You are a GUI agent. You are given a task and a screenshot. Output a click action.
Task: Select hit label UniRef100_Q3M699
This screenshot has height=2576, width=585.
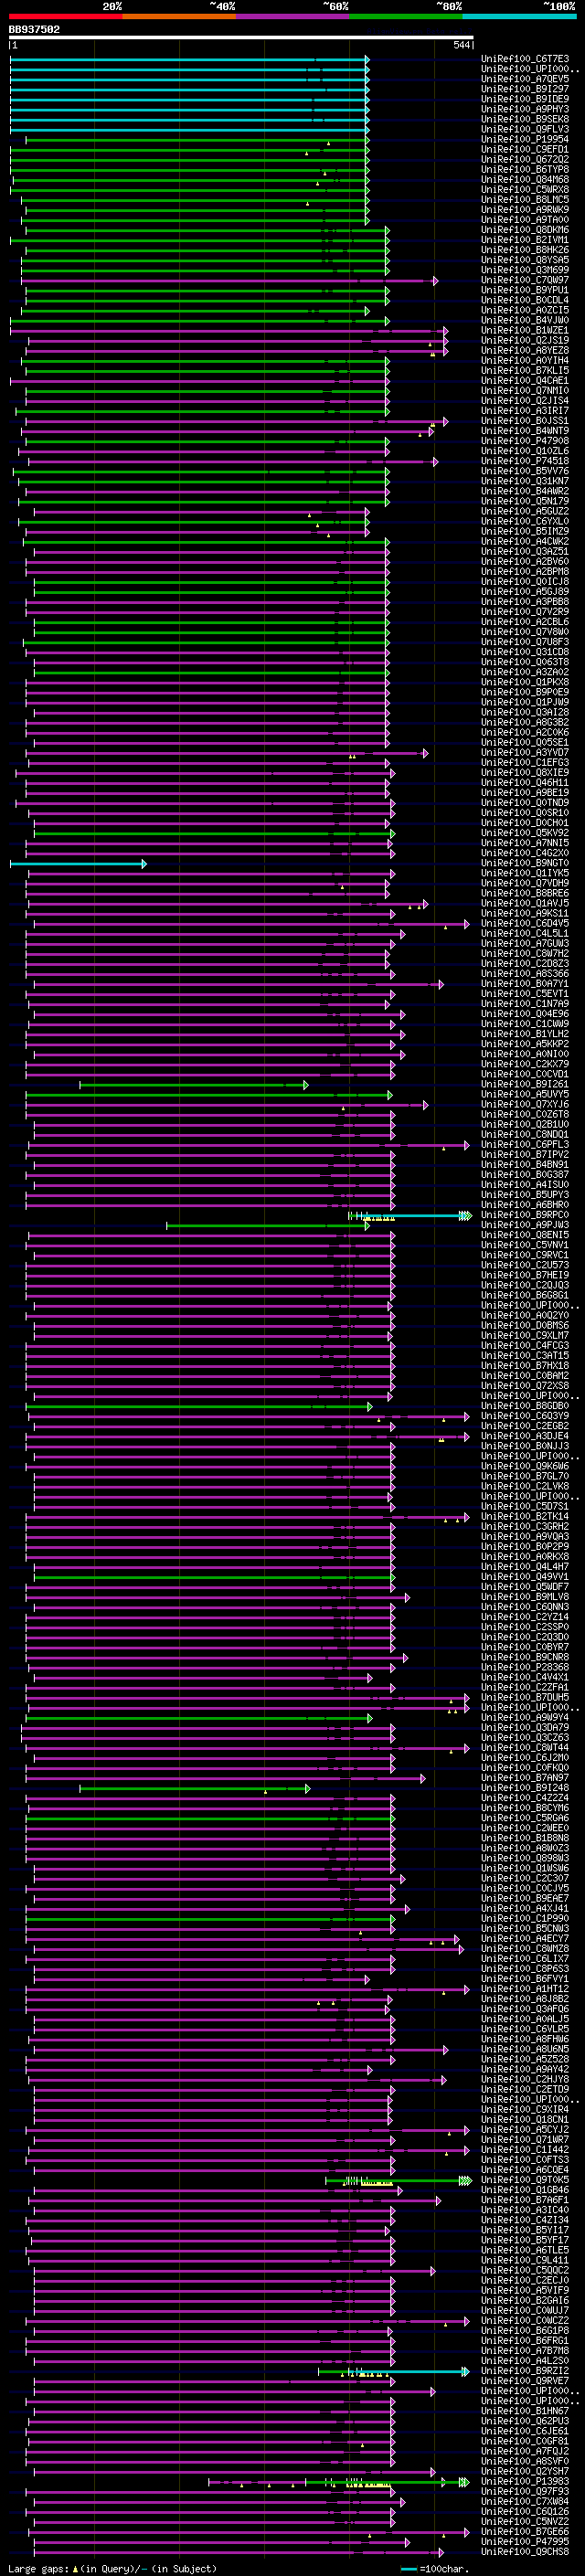tap(525, 270)
